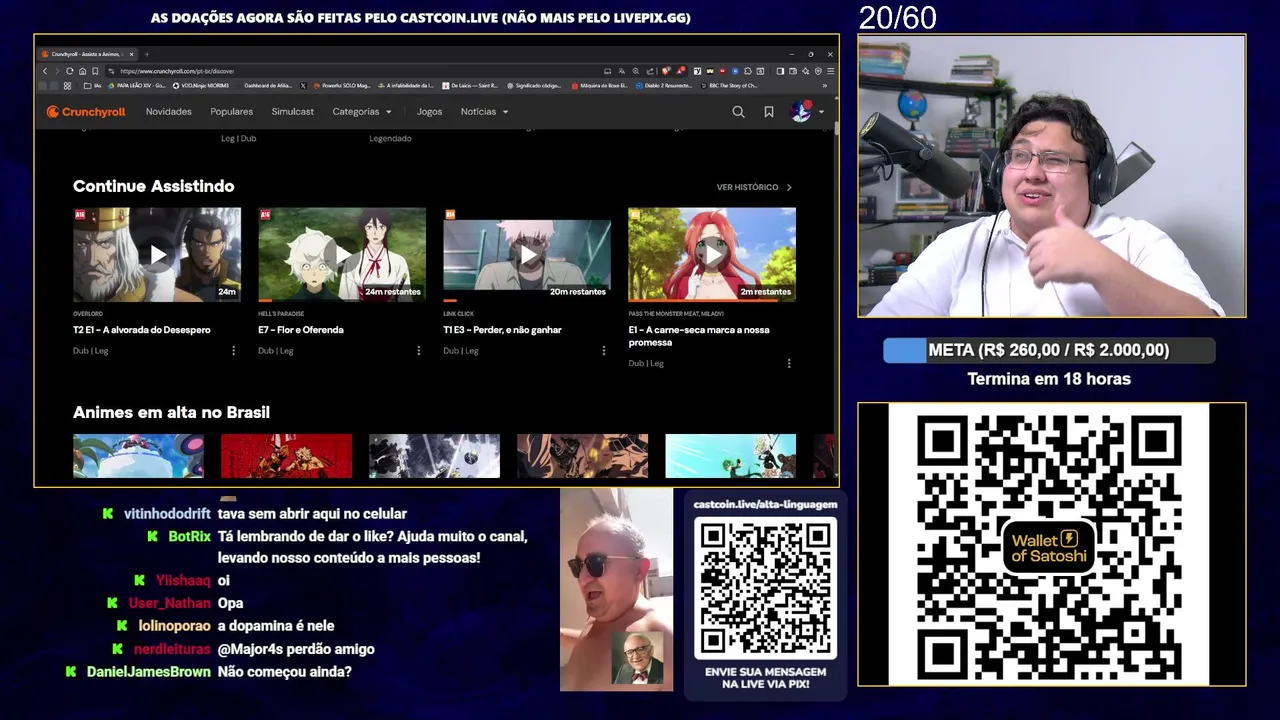The height and width of the screenshot is (720, 1280).
Task: Open 'E7 - Flor e Oferenda' title
Action: pyautogui.click(x=301, y=330)
